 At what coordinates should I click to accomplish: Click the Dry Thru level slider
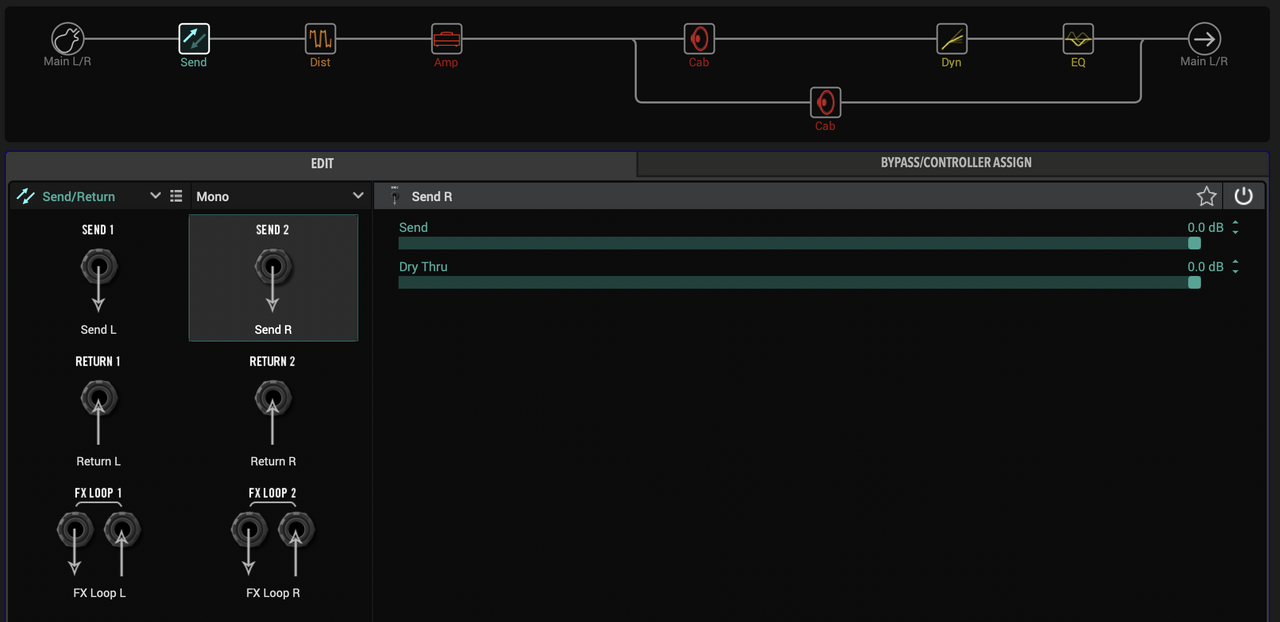point(798,283)
